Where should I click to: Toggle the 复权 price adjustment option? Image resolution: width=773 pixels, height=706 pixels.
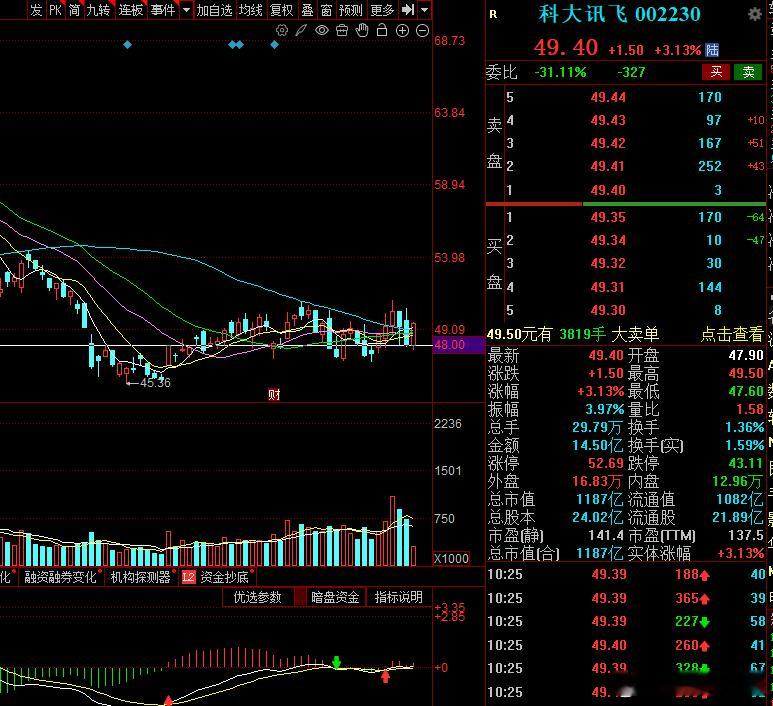(x=281, y=10)
